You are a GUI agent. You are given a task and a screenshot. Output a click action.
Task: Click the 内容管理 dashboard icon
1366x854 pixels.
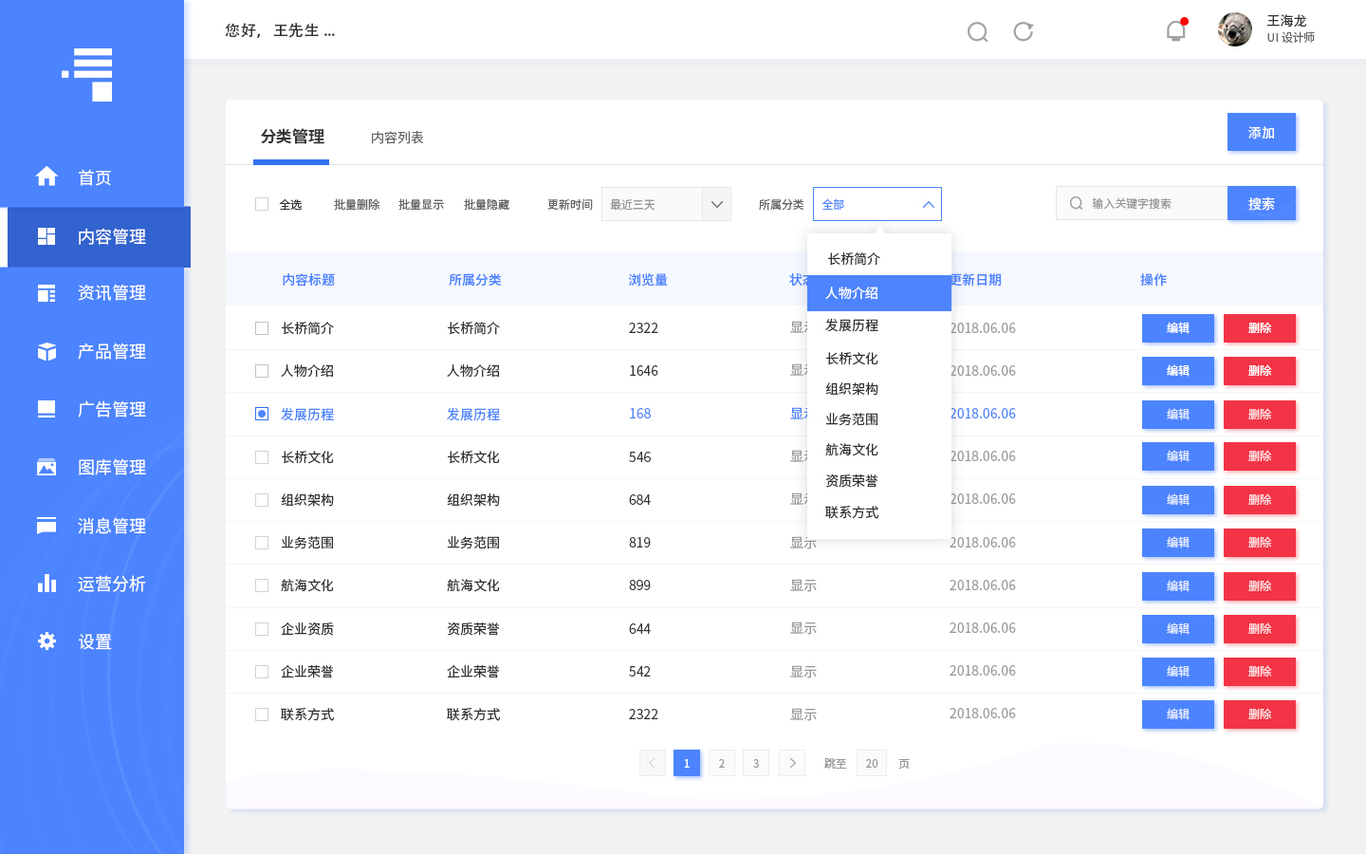pos(46,236)
